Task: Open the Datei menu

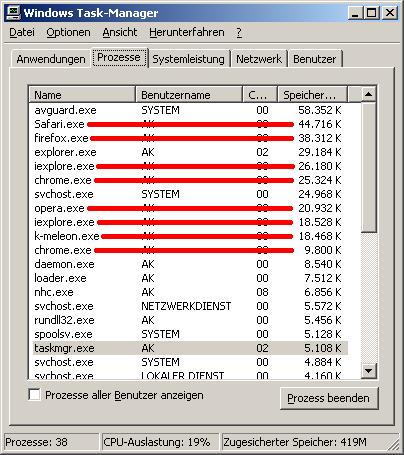Action: (22, 32)
